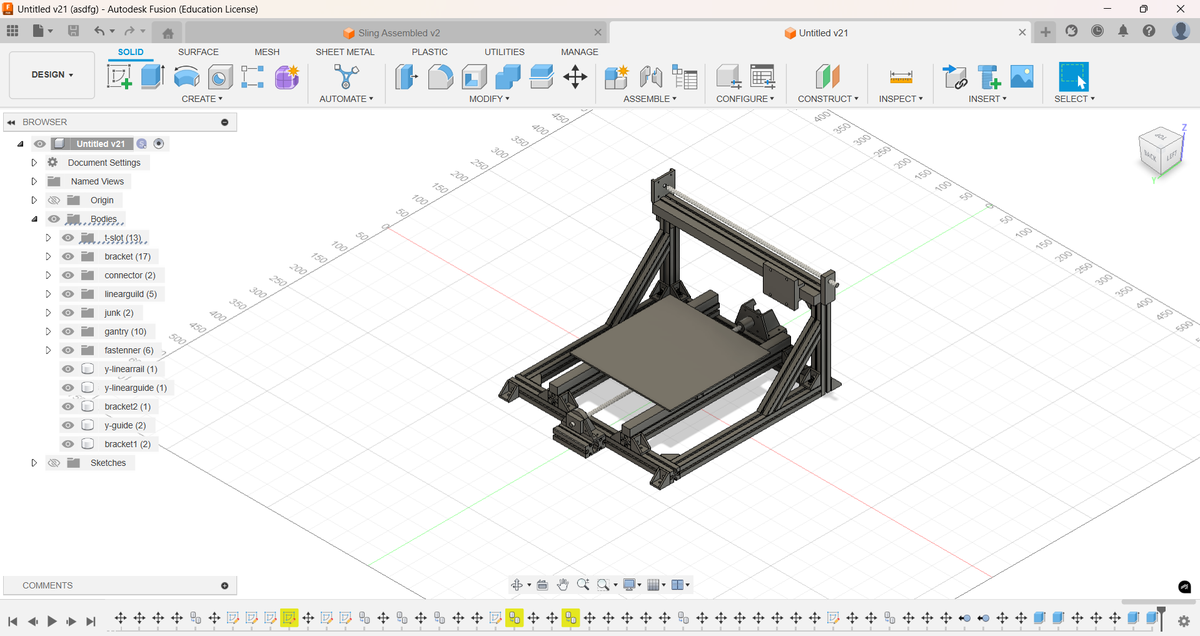The image size is (1200, 636).
Task: Click the New Component icon
Action: point(616,77)
